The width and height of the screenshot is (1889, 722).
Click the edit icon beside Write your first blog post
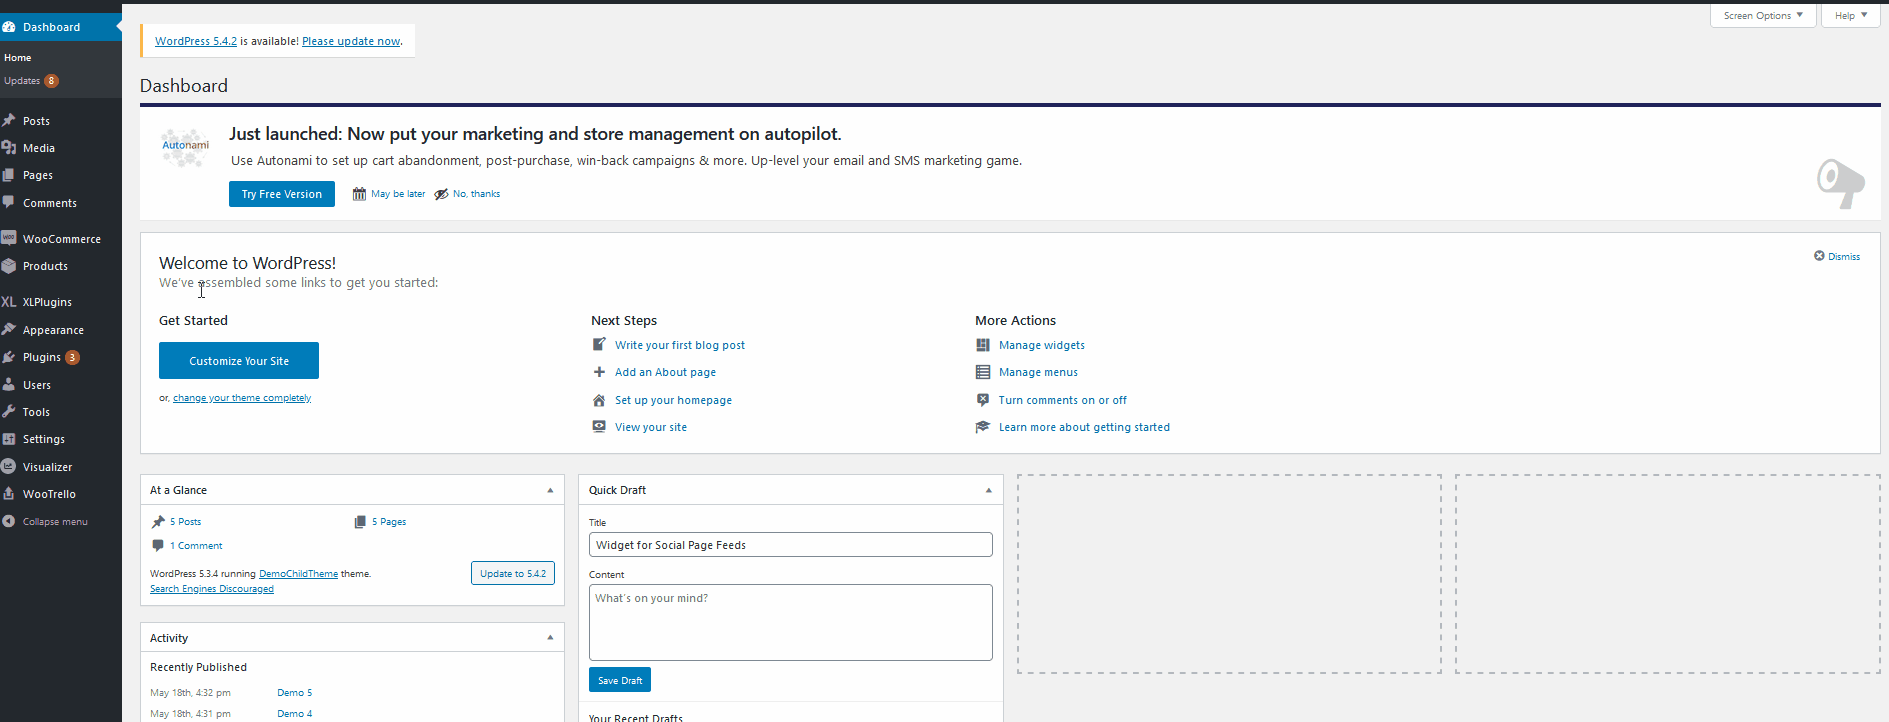(599, 344)
